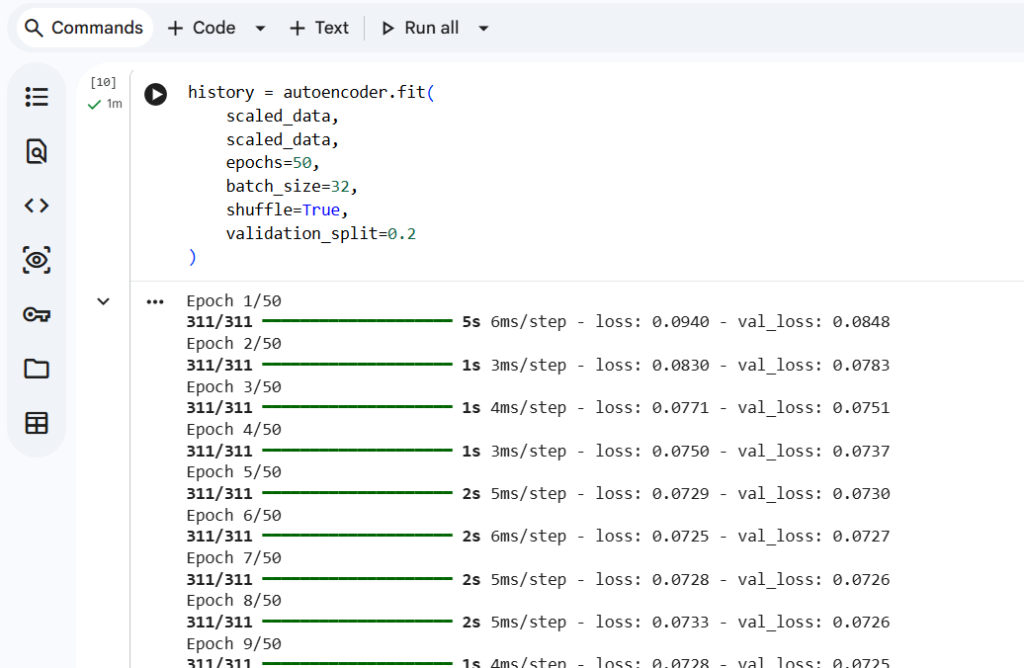Image resolution: width=1024 pixels, height=668 pixels.
Task: Collapse the cell output with the chevron
Action: click(x=103, y=301)
